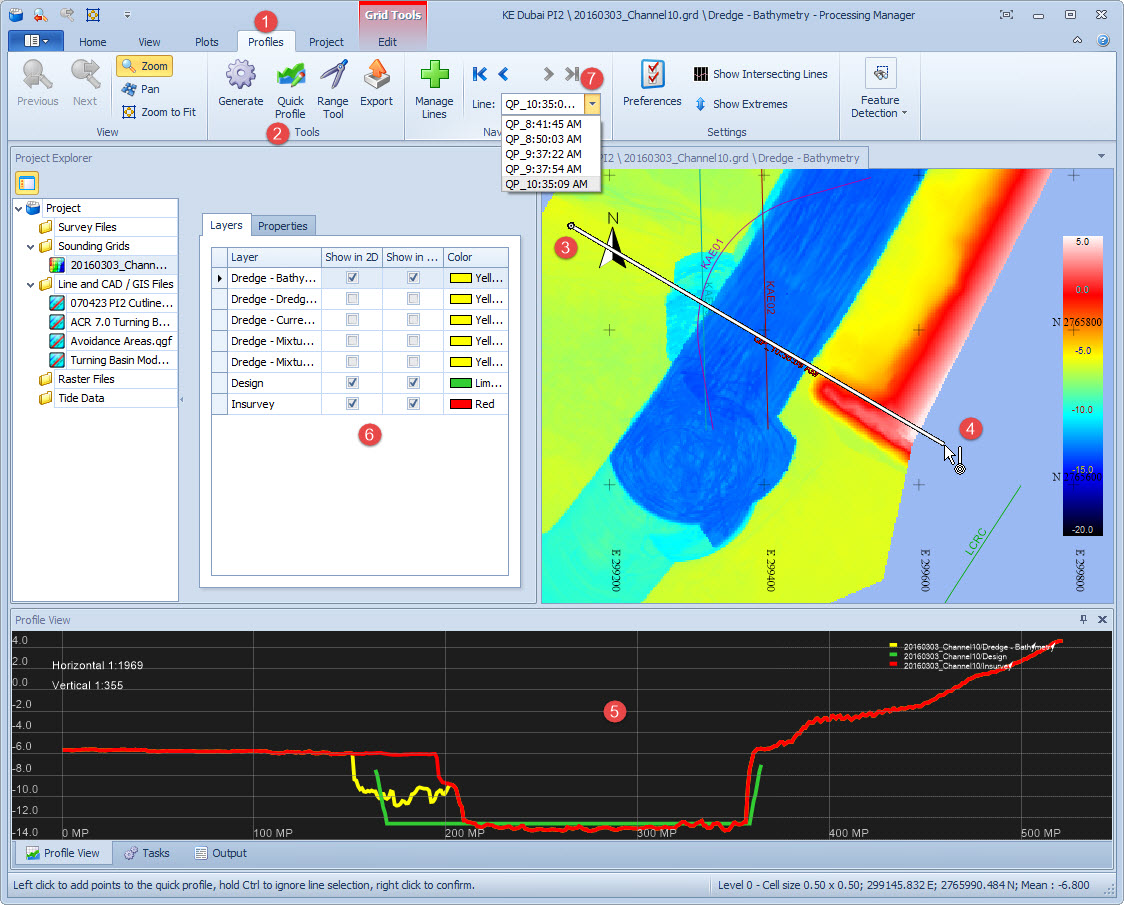The height and width of the screenshot is (905, 1124).
Task: Collapse the Sounding Grids tree node
Action: click(x=30, y=246)
